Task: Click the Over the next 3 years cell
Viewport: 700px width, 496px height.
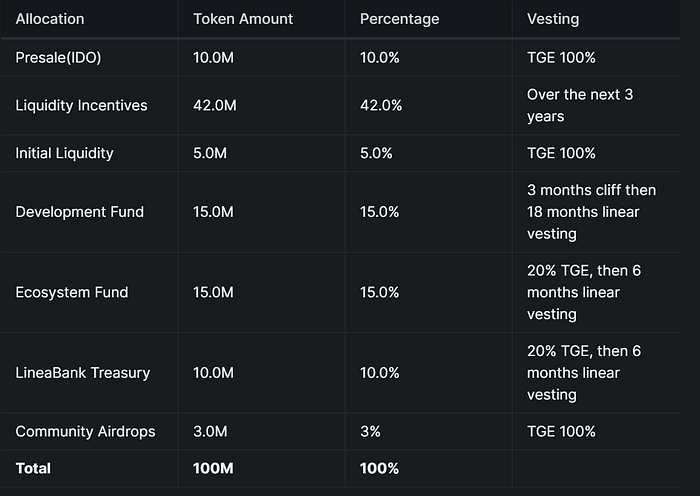Action: (579, 105)
